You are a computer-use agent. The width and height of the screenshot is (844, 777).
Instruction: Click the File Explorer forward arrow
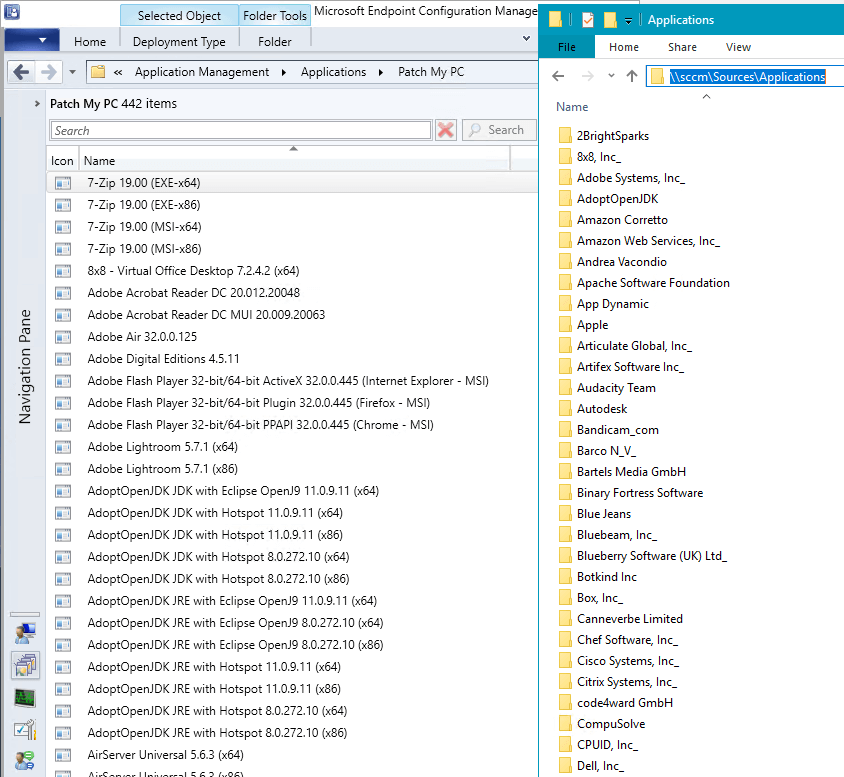[587, 76]
